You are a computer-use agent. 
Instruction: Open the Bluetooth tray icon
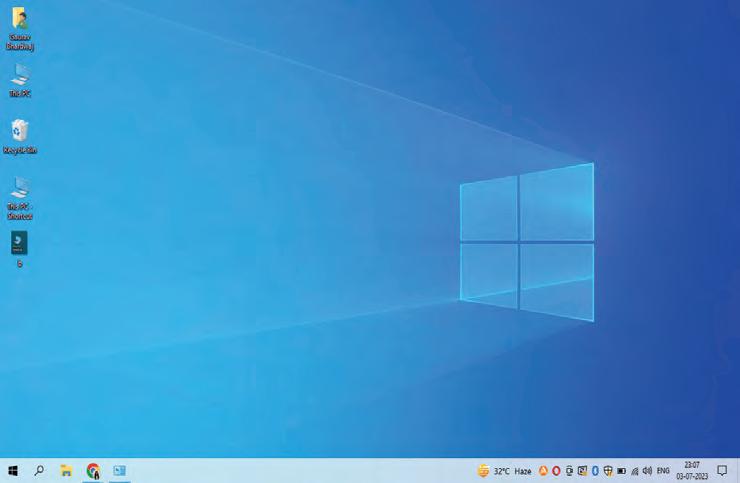[595, 471]
